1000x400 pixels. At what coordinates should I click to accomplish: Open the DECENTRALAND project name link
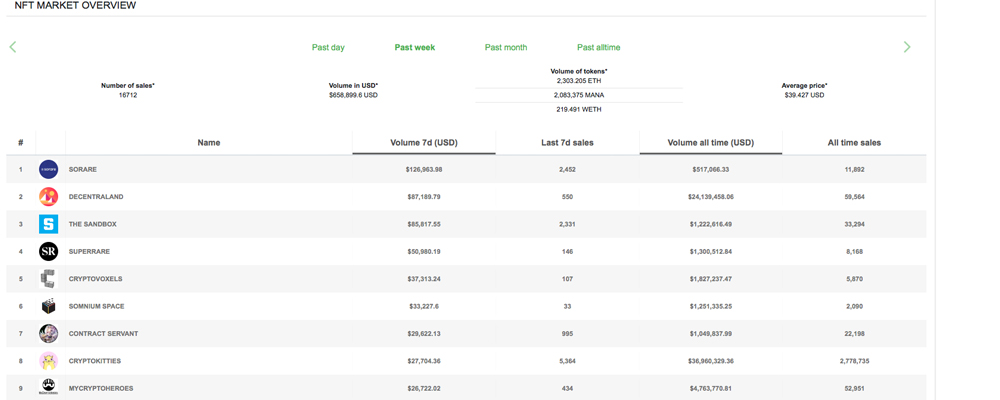click(96, 197)
